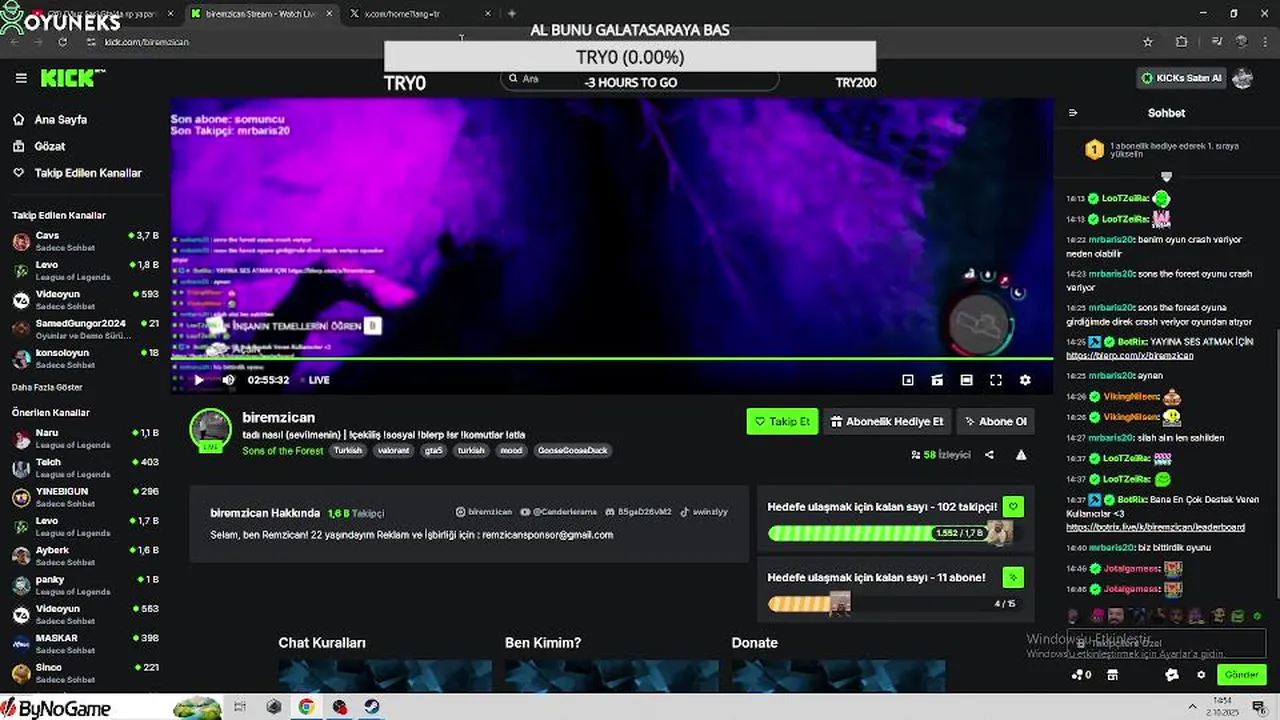Expand Daha Fazla Göster list
The height and width of the screenshot is (720, 1280).
(x=47, y=387)
